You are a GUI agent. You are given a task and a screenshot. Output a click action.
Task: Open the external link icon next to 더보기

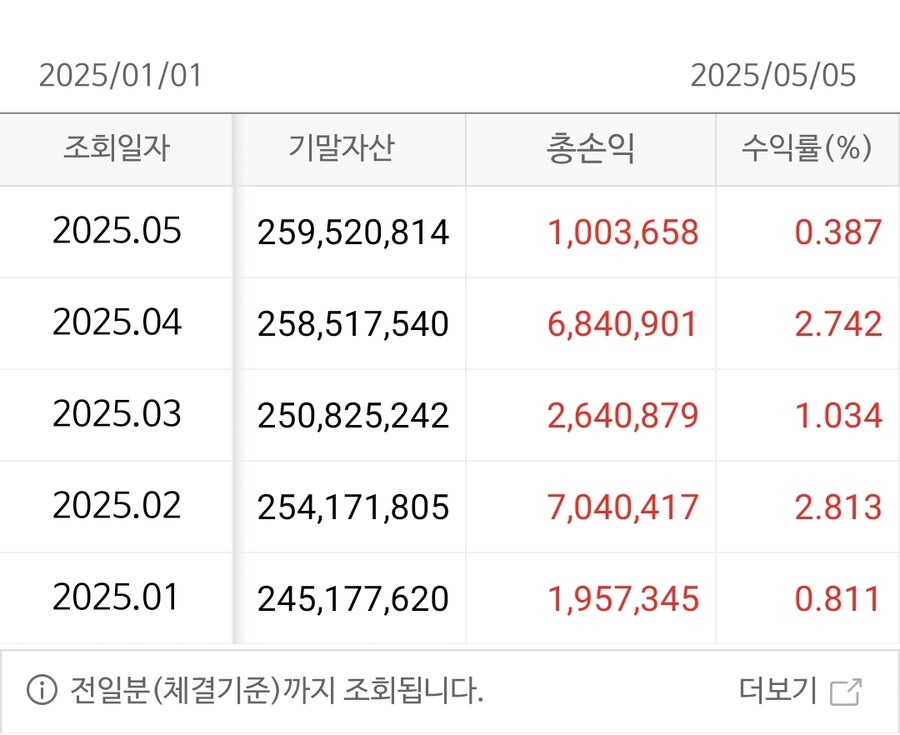click(846, 691)
